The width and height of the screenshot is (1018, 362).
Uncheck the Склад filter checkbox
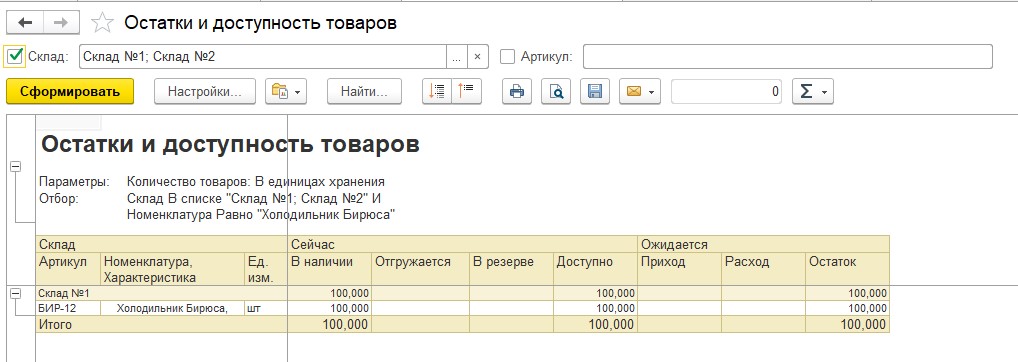[15, 56]
